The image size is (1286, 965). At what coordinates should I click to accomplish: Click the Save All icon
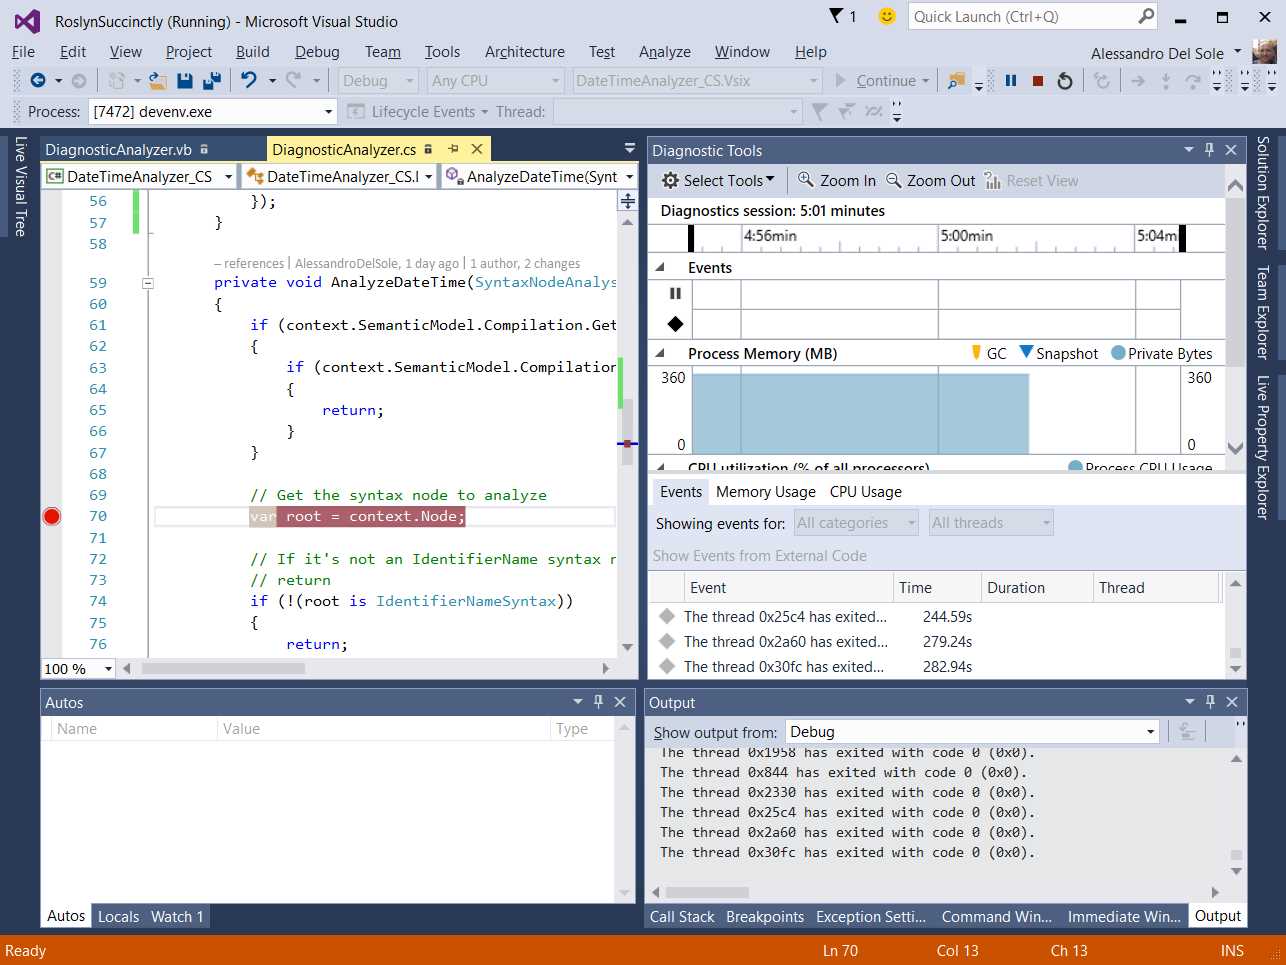pos(210,80)
